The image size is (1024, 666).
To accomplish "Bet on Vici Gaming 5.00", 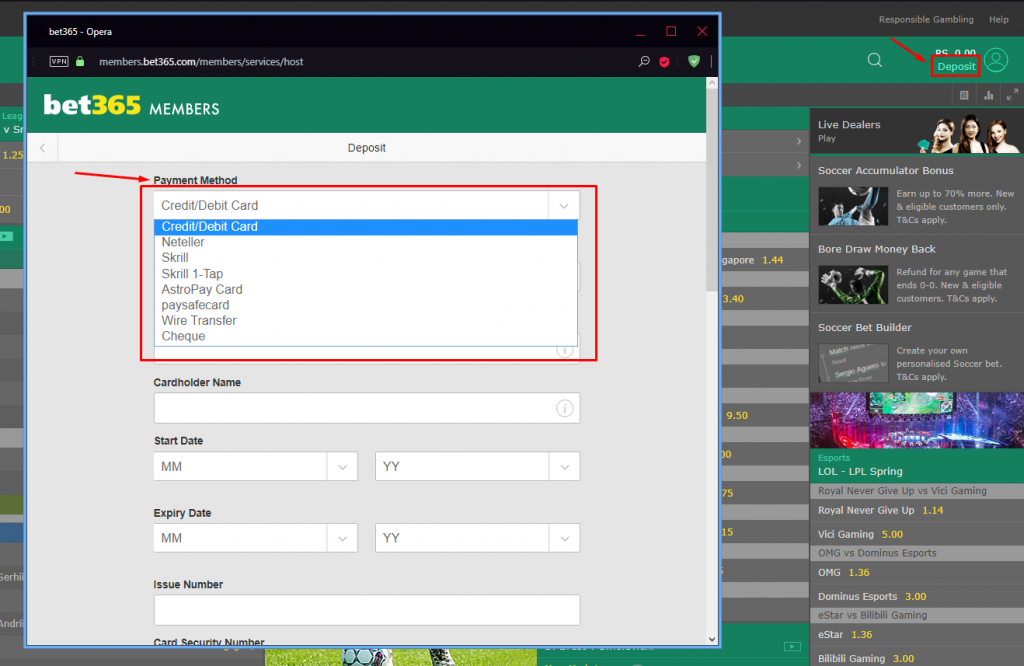I will (917, 534).
